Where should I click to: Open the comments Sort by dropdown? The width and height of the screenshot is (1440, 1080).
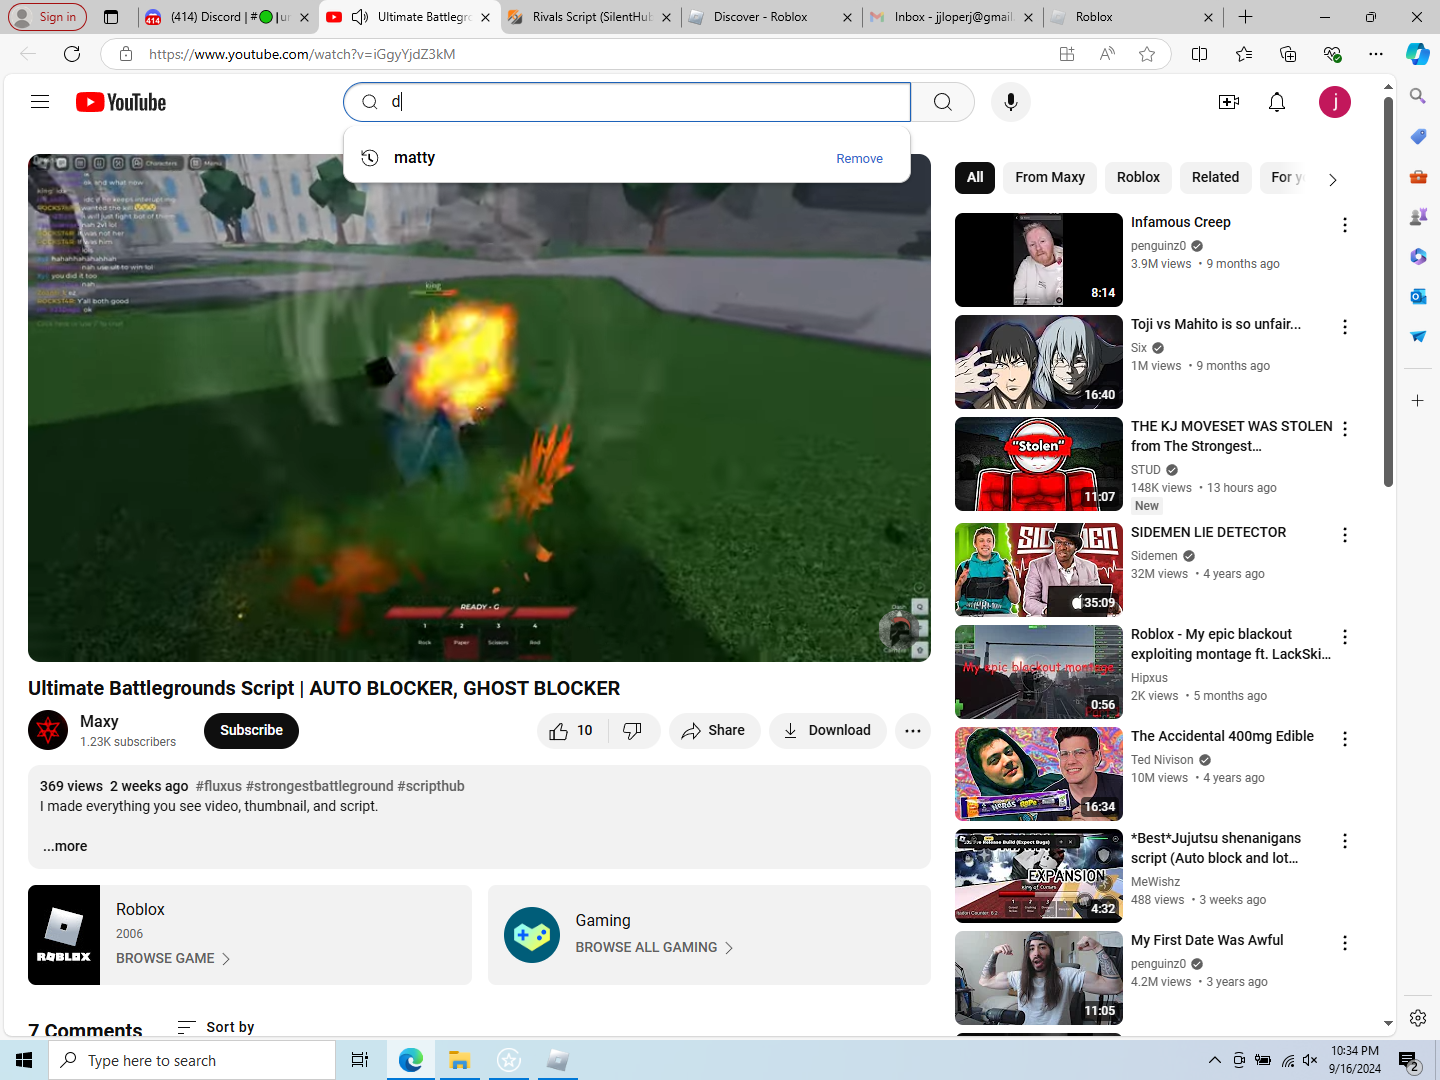point(216,1027)
